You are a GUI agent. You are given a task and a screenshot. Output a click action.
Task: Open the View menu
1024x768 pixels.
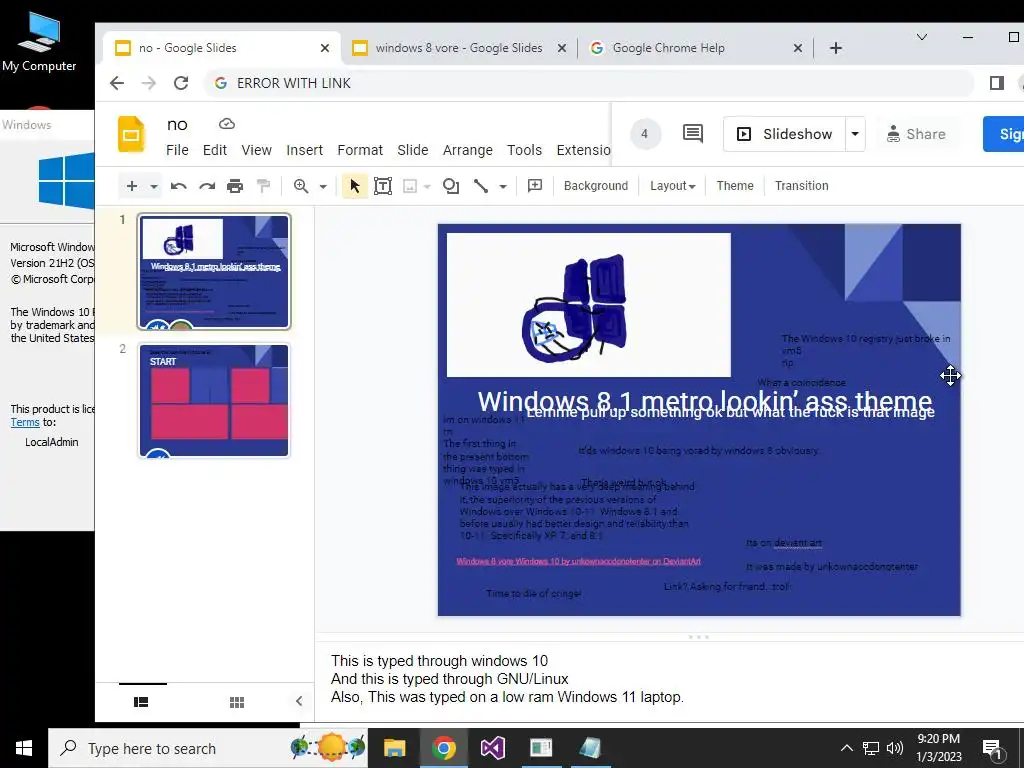[x=257, y=150]
